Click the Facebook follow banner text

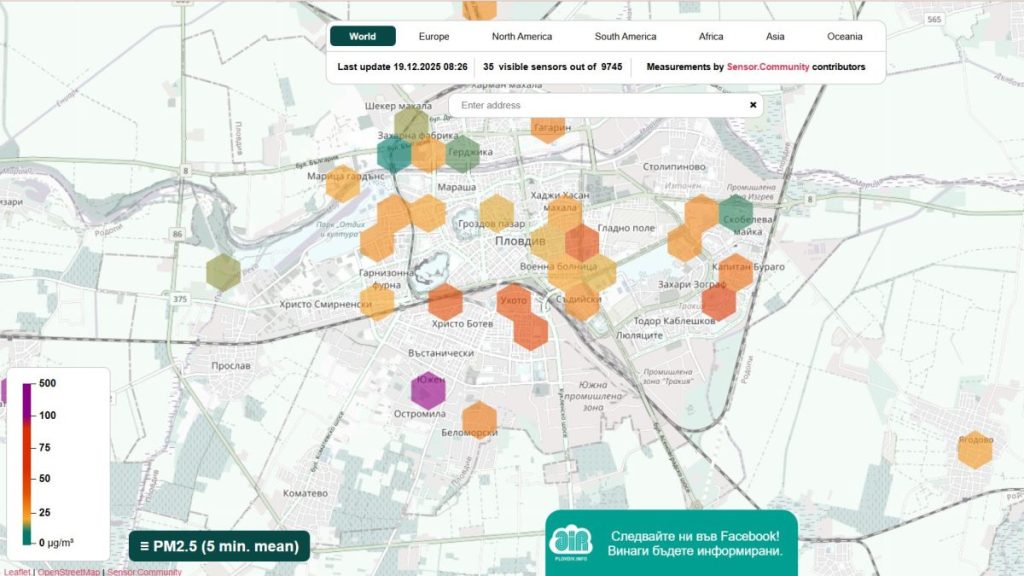point(694,543)
